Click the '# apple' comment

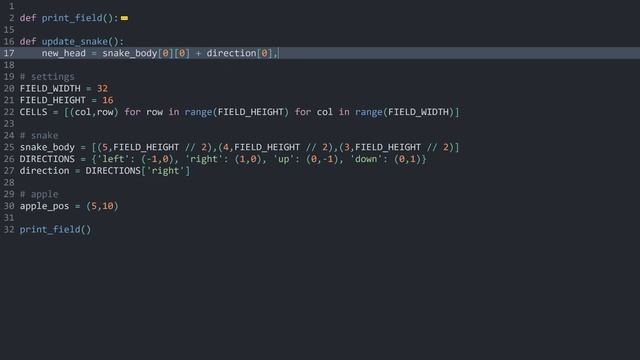tap(39, 194)
